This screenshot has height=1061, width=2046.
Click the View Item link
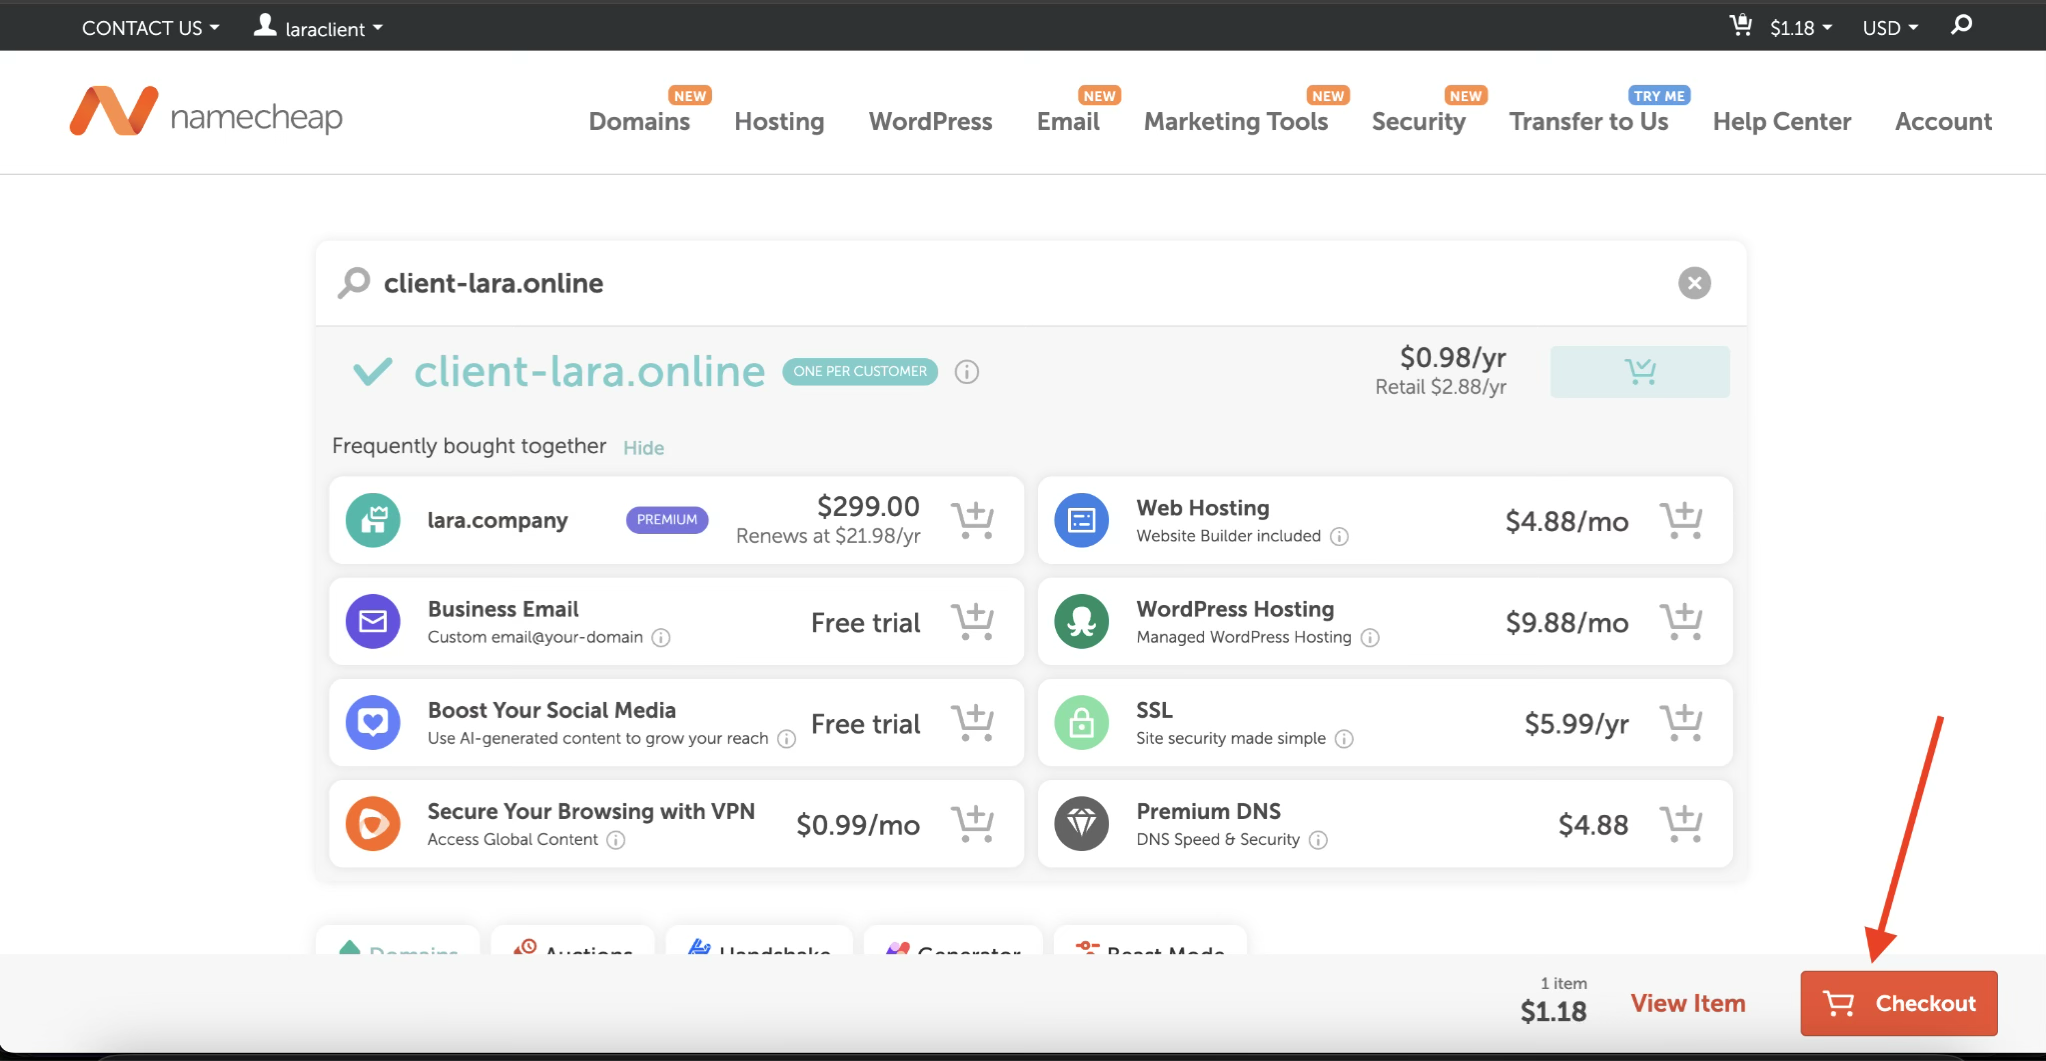pyautogui.click(x=1687, y=1003)
